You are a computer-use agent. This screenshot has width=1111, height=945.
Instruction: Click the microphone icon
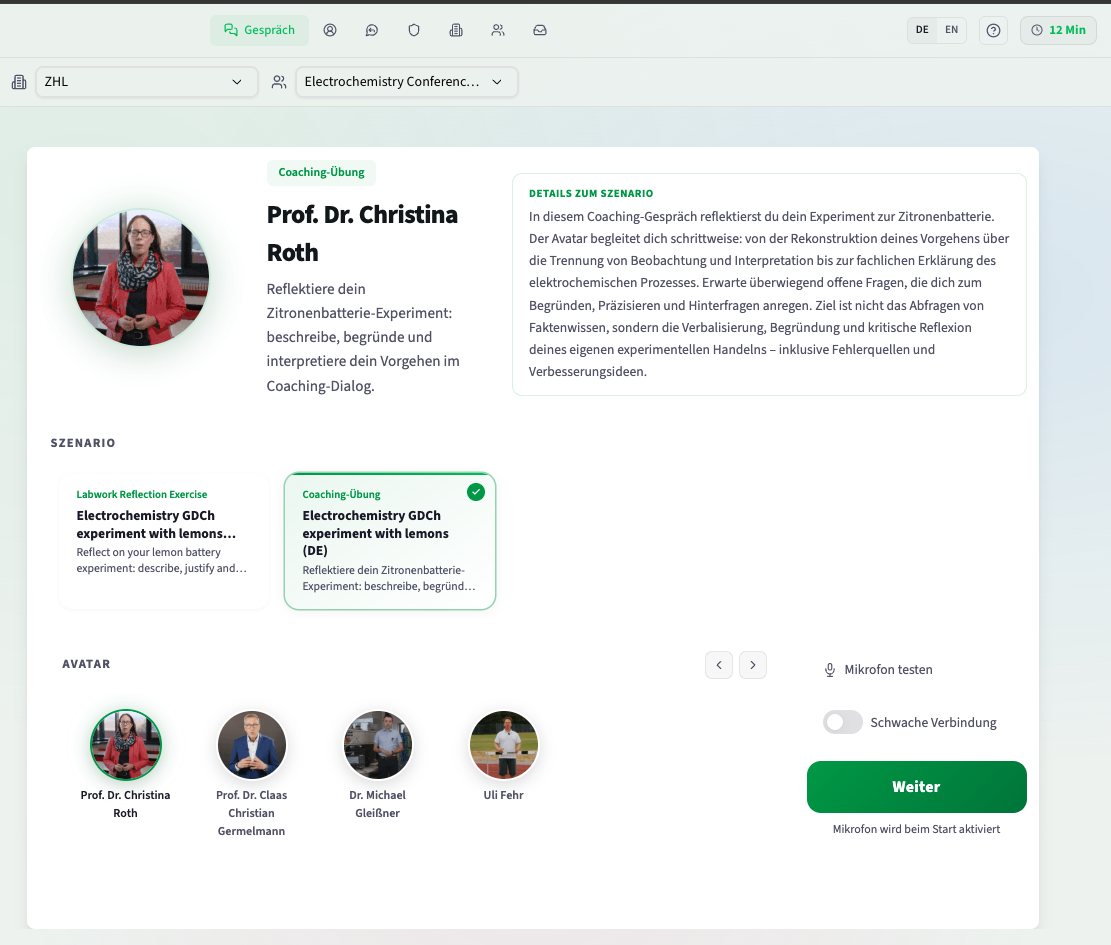(830, 669)
